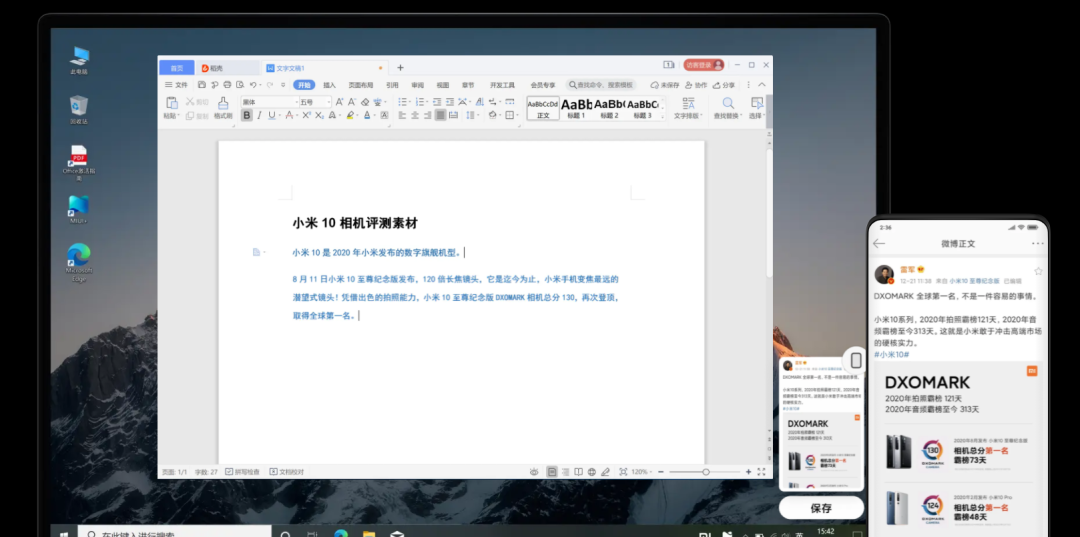Click the Text Layout (文字排版) icon

[688, 103]
